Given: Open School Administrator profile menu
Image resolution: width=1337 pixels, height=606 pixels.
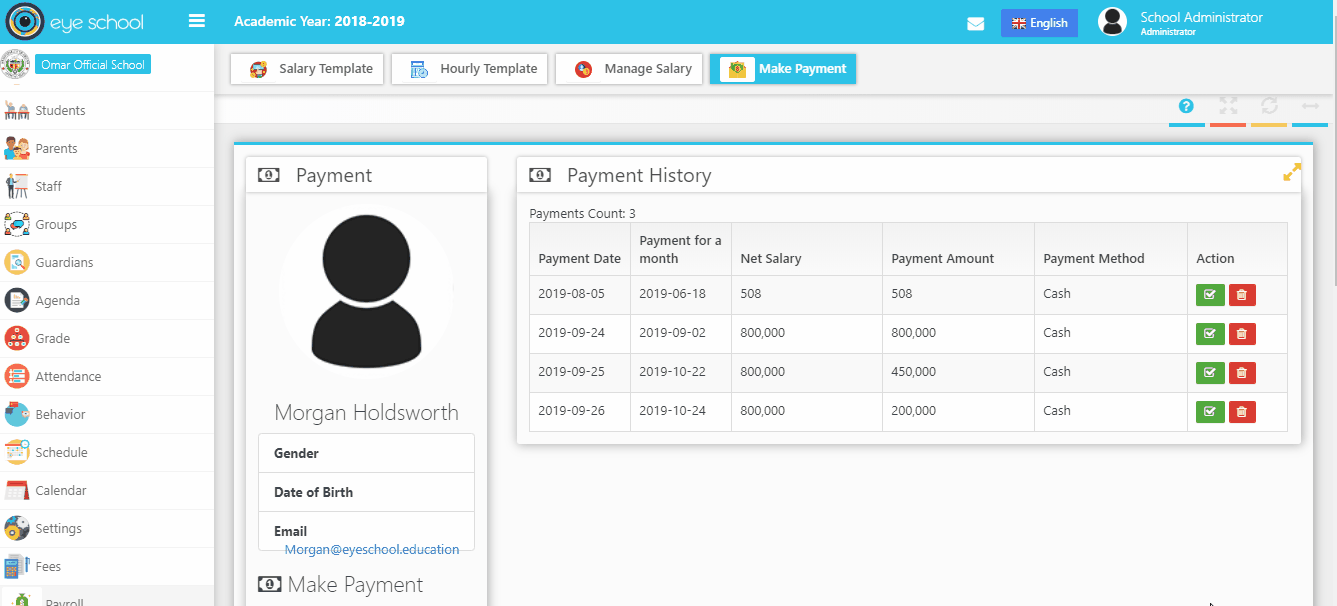Looking at the screenshot, I should coord(1180,22).
